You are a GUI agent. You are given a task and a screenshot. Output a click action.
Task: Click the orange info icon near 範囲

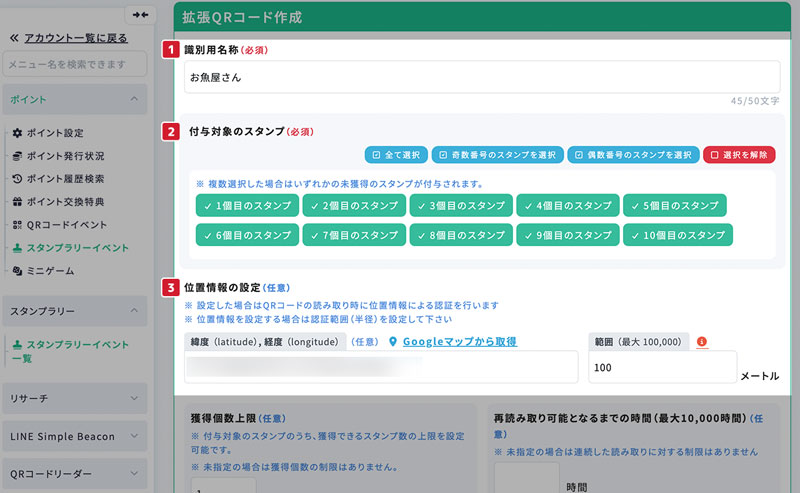(702, 342)
